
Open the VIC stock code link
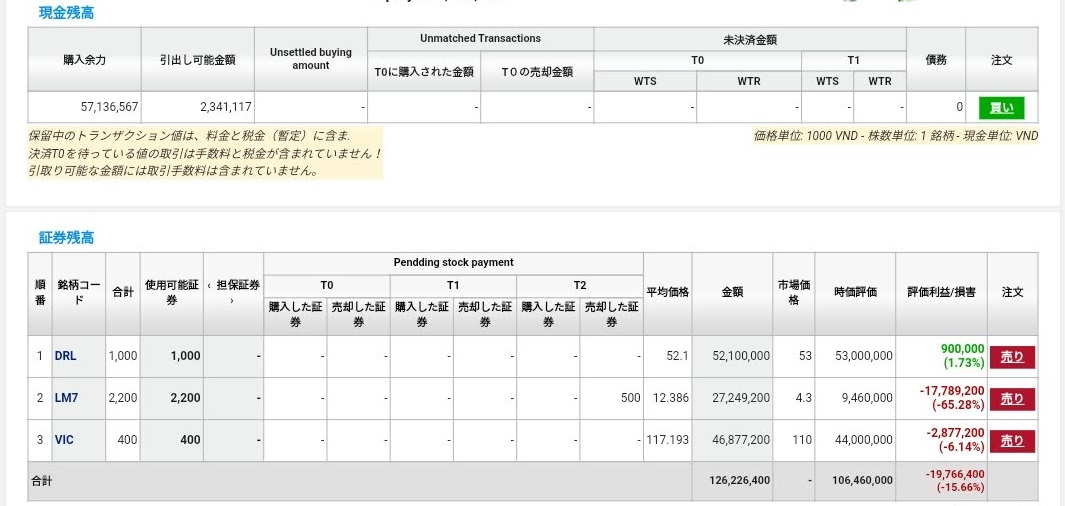[x=64, y=440]
